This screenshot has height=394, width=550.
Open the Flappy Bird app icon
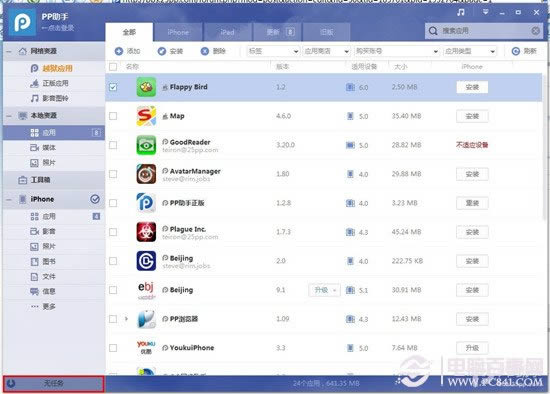[146, 87]
